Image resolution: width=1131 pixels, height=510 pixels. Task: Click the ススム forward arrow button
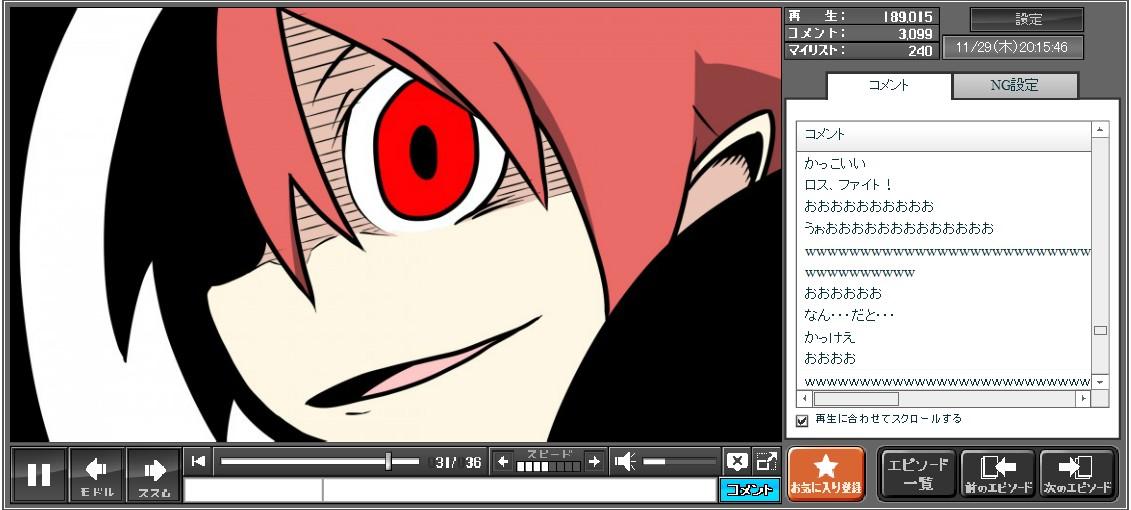pyautogui.click(x=154, y=474)
